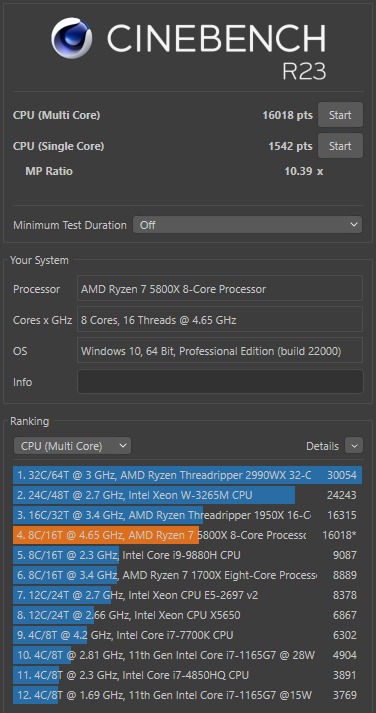
Task: Select the Xeon X5650 ranking row
Action: (187, 615)
